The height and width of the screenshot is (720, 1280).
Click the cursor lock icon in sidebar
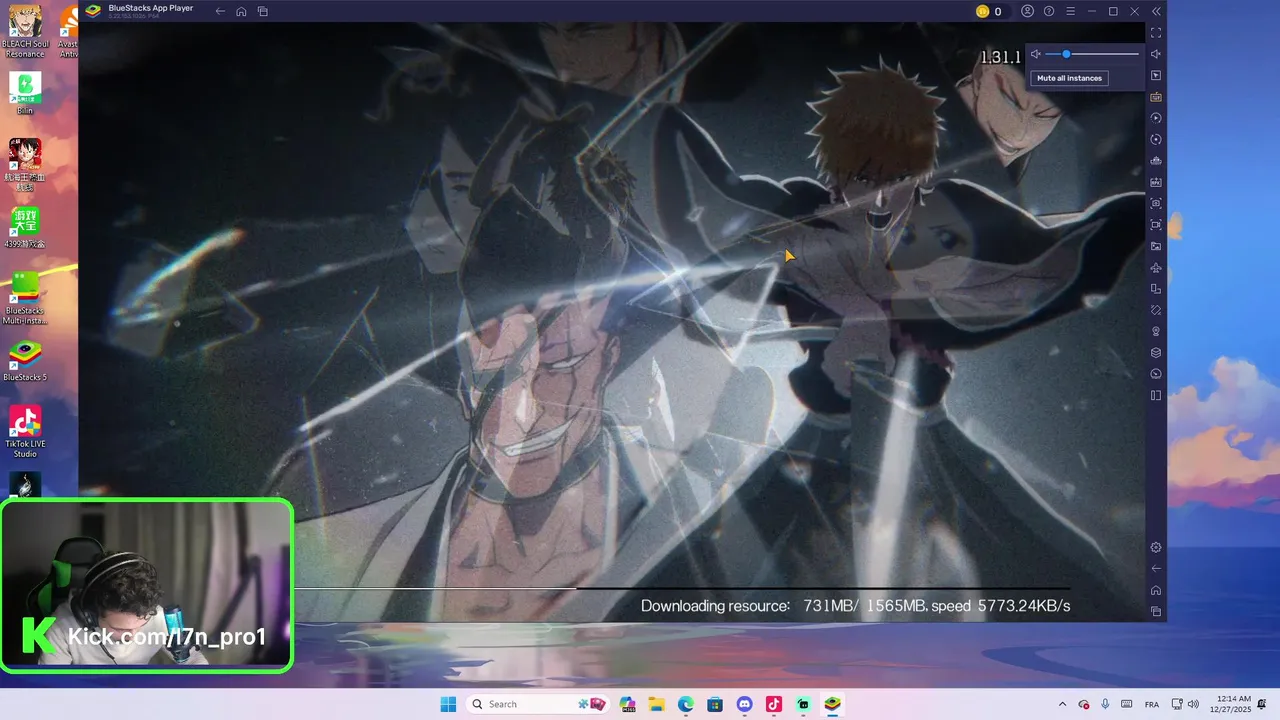pos(1156,75)
